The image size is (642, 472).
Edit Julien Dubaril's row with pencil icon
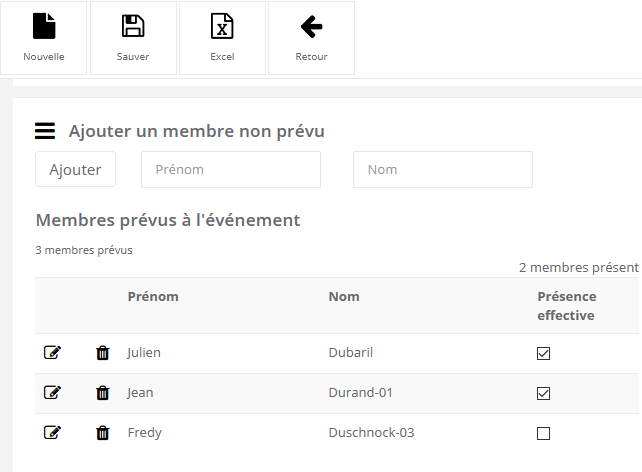(x=53, y=353)
